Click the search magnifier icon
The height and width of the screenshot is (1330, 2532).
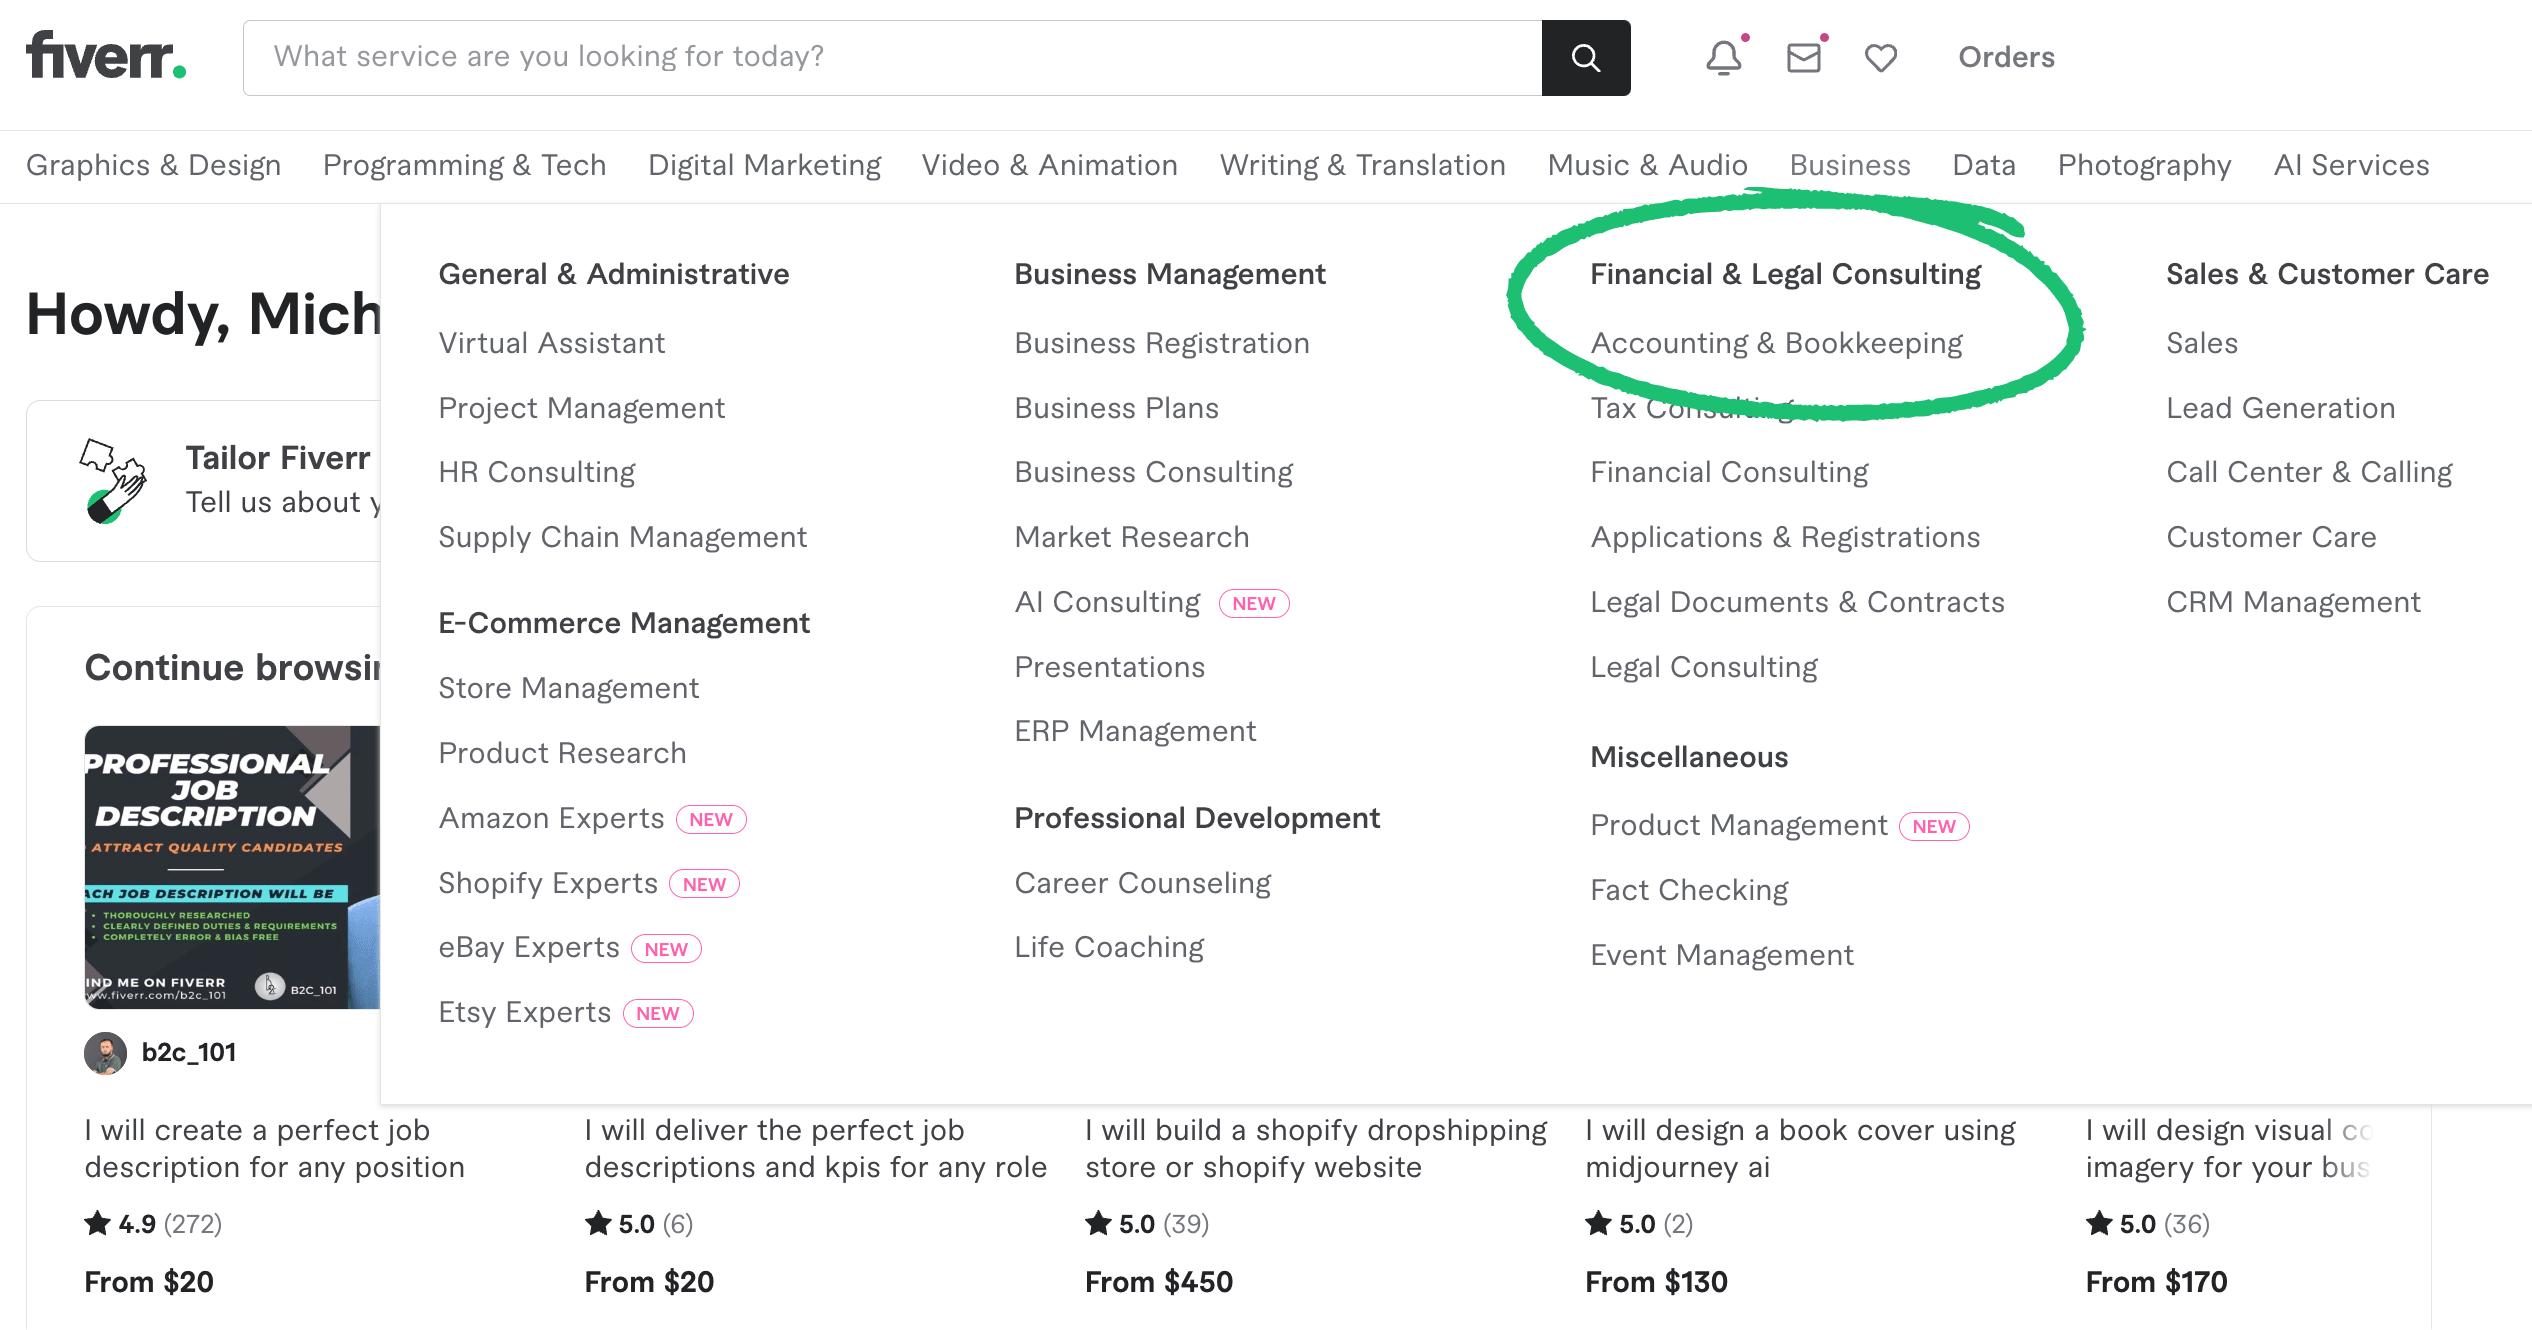(x=1586, y=57)
